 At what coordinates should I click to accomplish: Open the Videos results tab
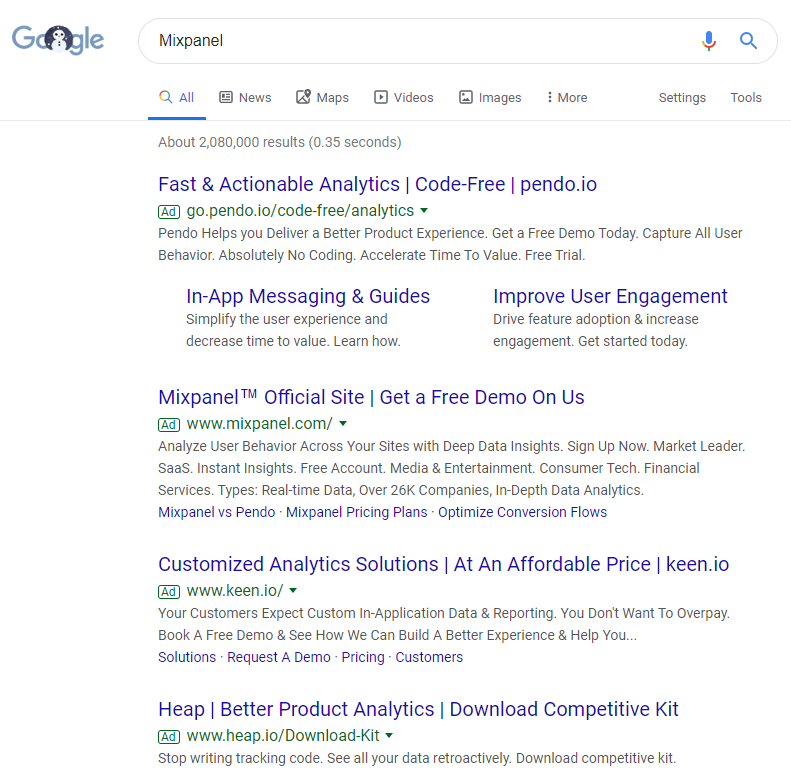403,98
